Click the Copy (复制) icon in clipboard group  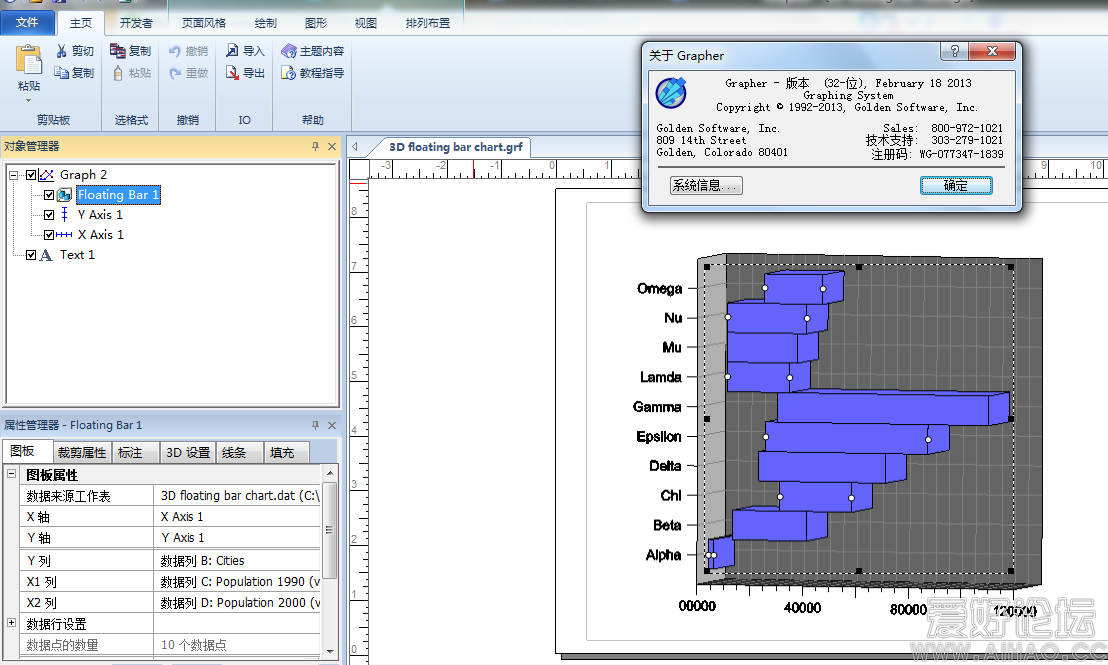click(x=61, y=73)
